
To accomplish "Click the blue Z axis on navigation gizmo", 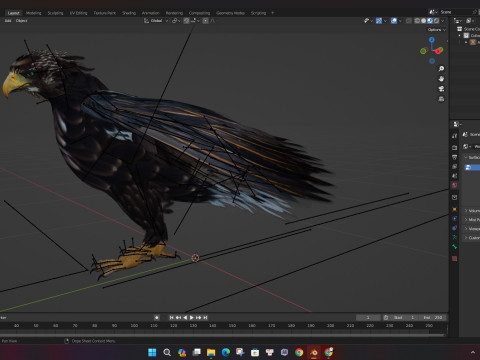I will tap(432, 40).
